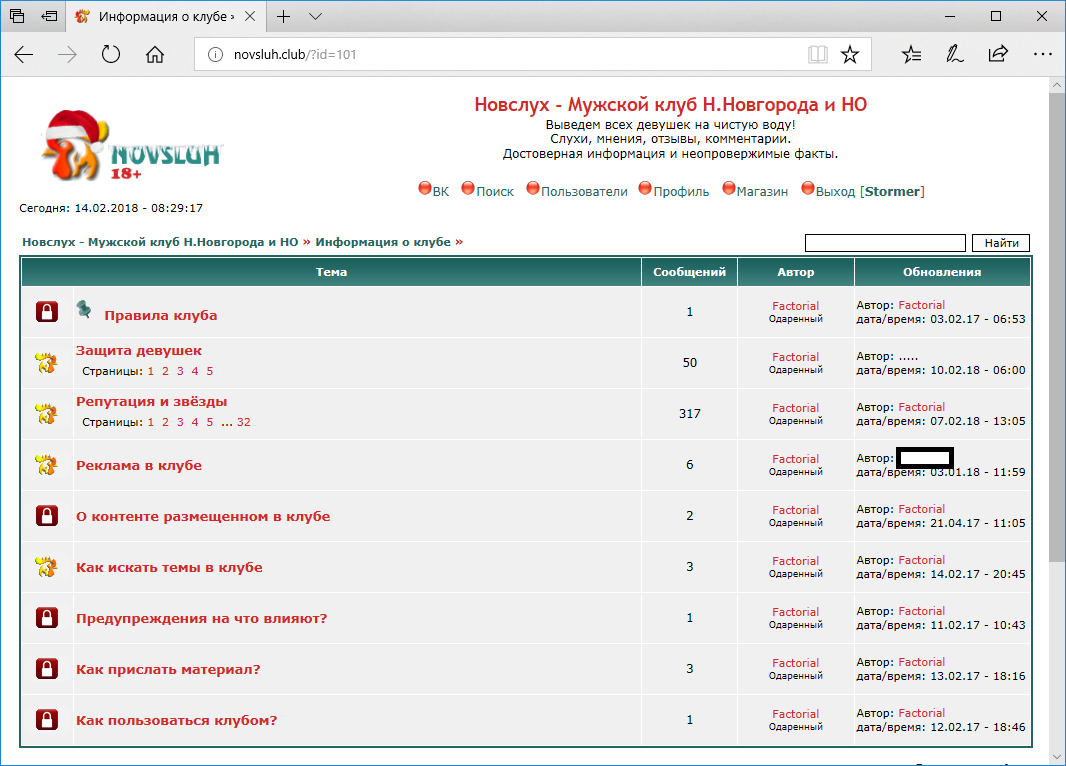Open the Поиск menu item
Image resolution: width=1066 pixels, height=766 pixels.
pyautogui.click(x=495, y=191)
